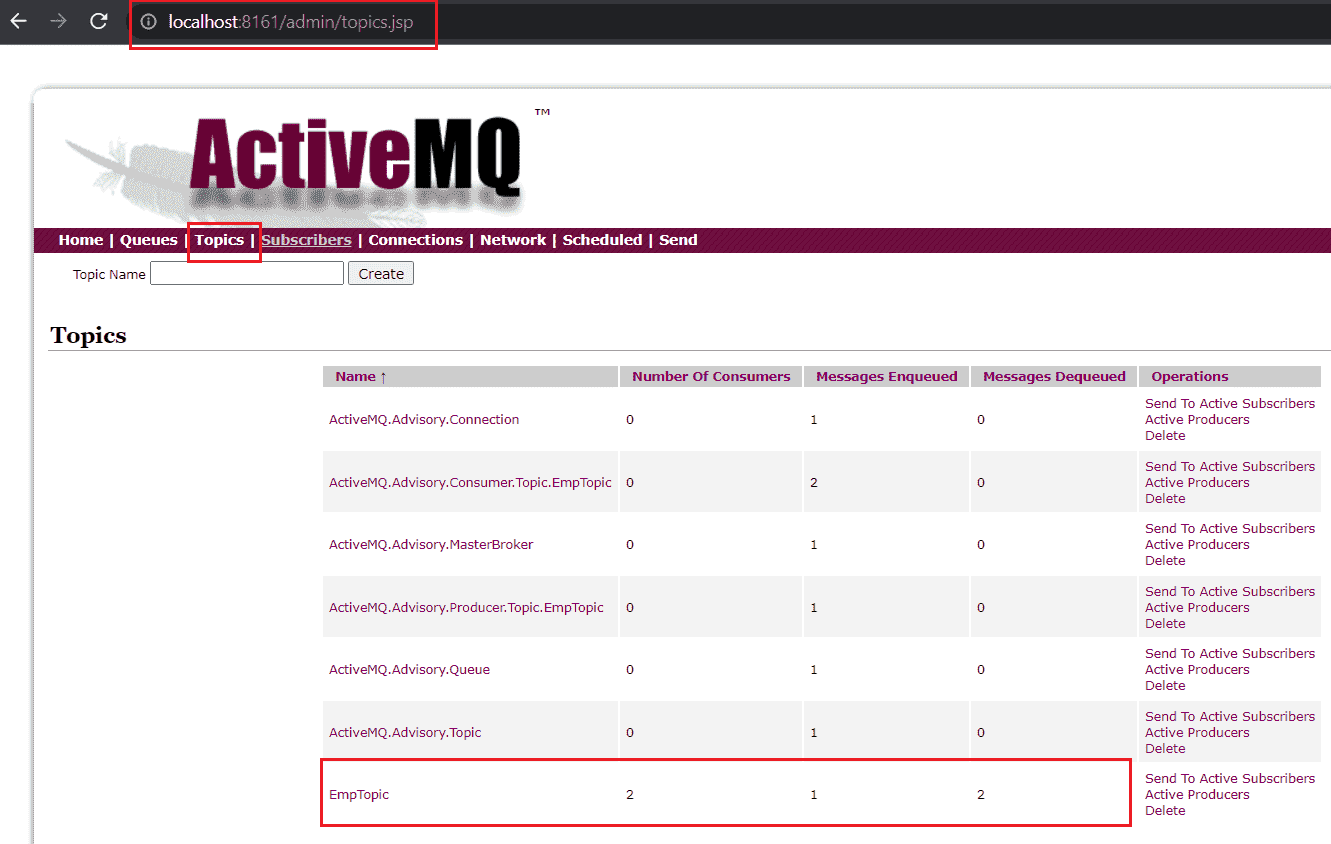Screen dimensions: 1331x844
Task: Delete the Advisory.Consumer.Topic.EmpTopic topic
Action: [x=1165, y=499]
